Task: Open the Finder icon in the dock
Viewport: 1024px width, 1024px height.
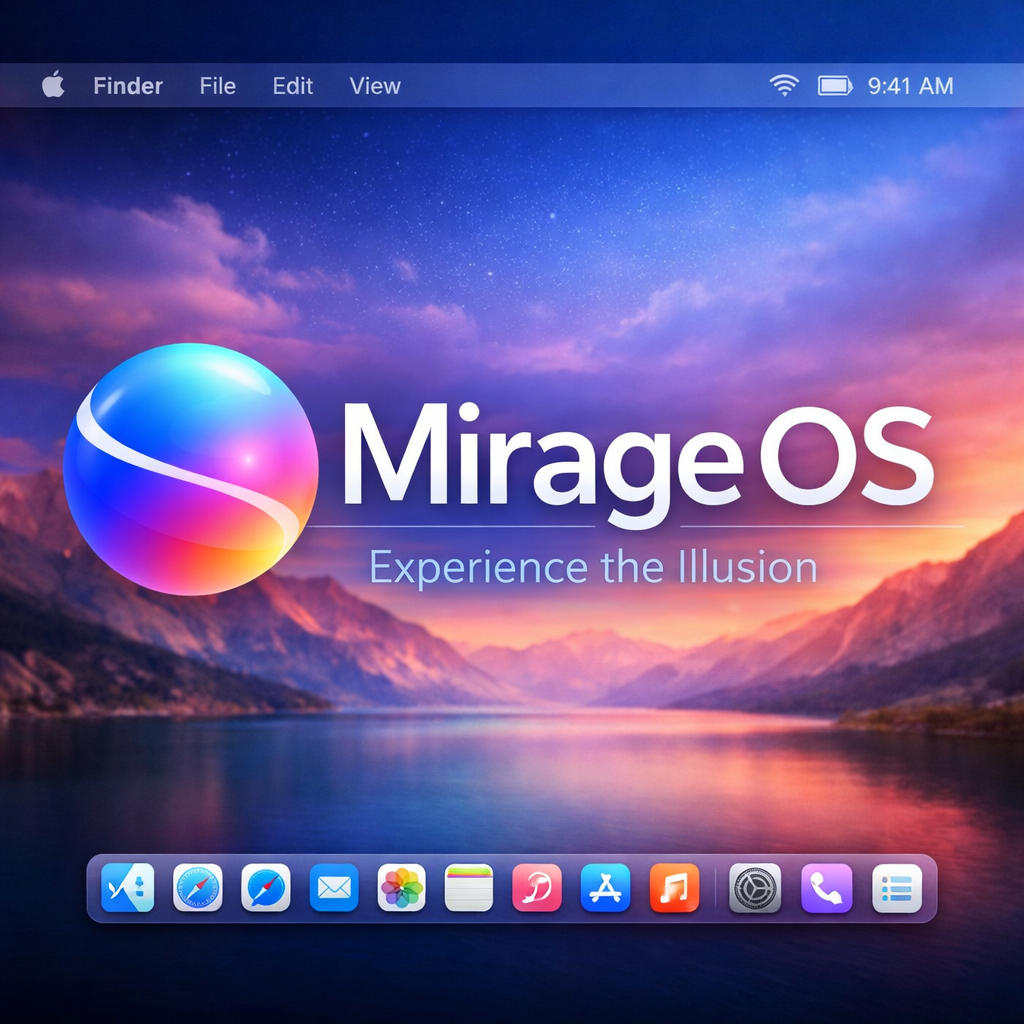Action: 128,887
